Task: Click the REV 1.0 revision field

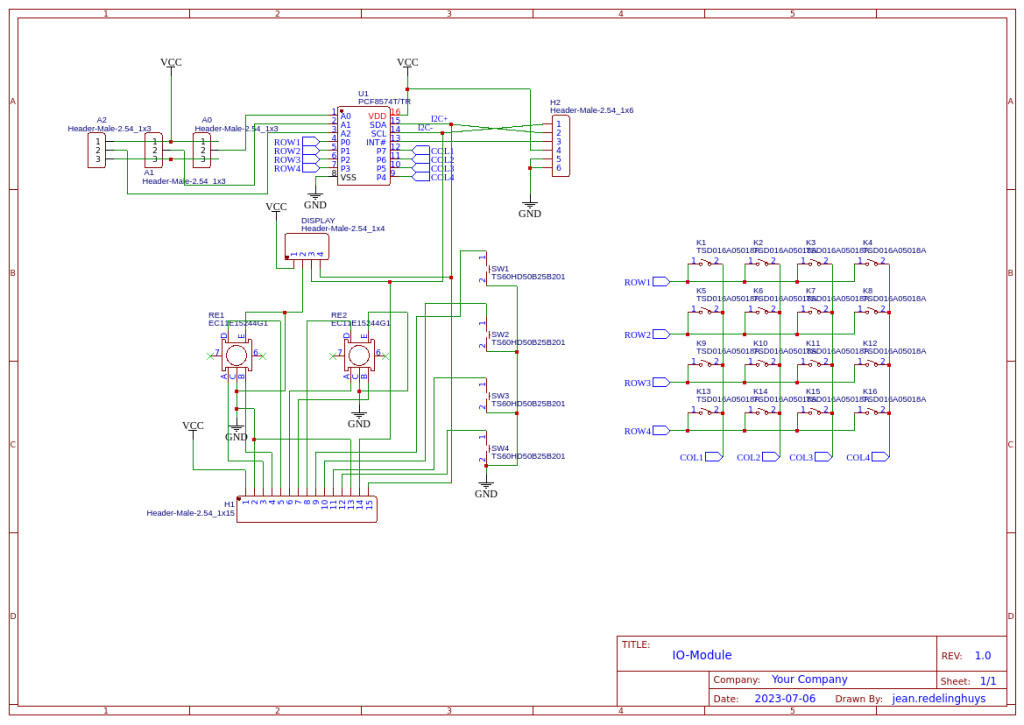Action: (x=982, y=656)
